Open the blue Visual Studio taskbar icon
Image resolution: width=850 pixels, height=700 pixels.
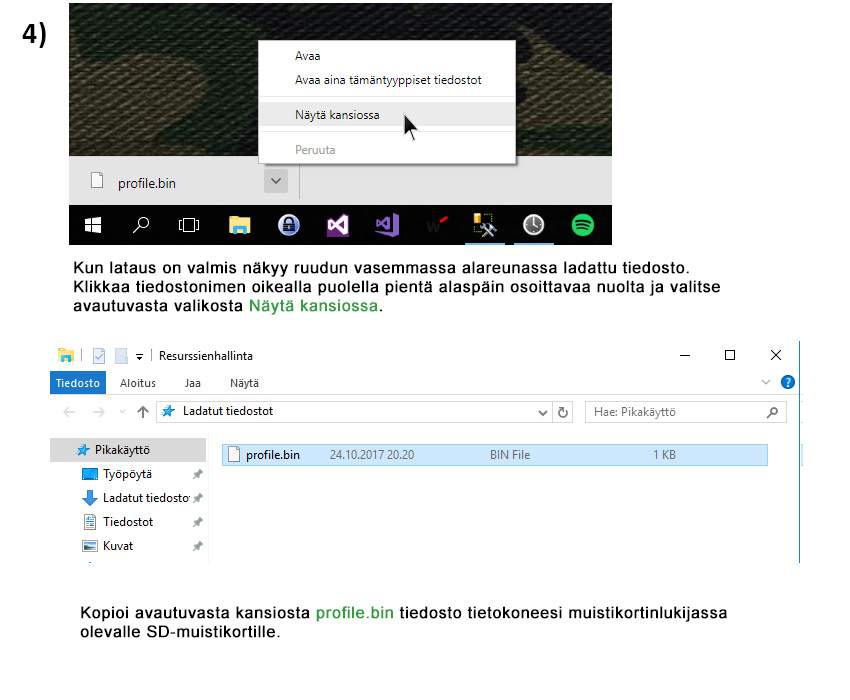tap(387, 226)
